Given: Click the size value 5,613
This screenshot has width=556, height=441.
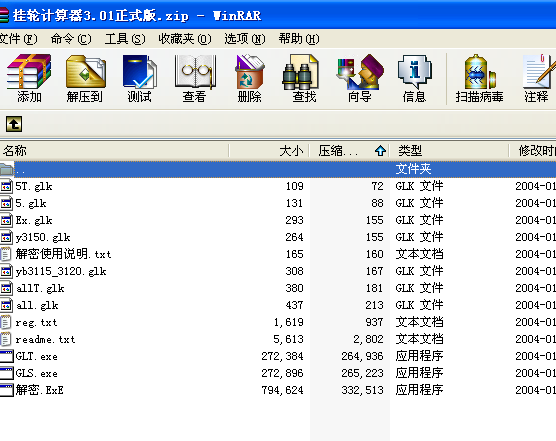Looking at the screenshot, I should pyautogui.click(x=288, y=339).
